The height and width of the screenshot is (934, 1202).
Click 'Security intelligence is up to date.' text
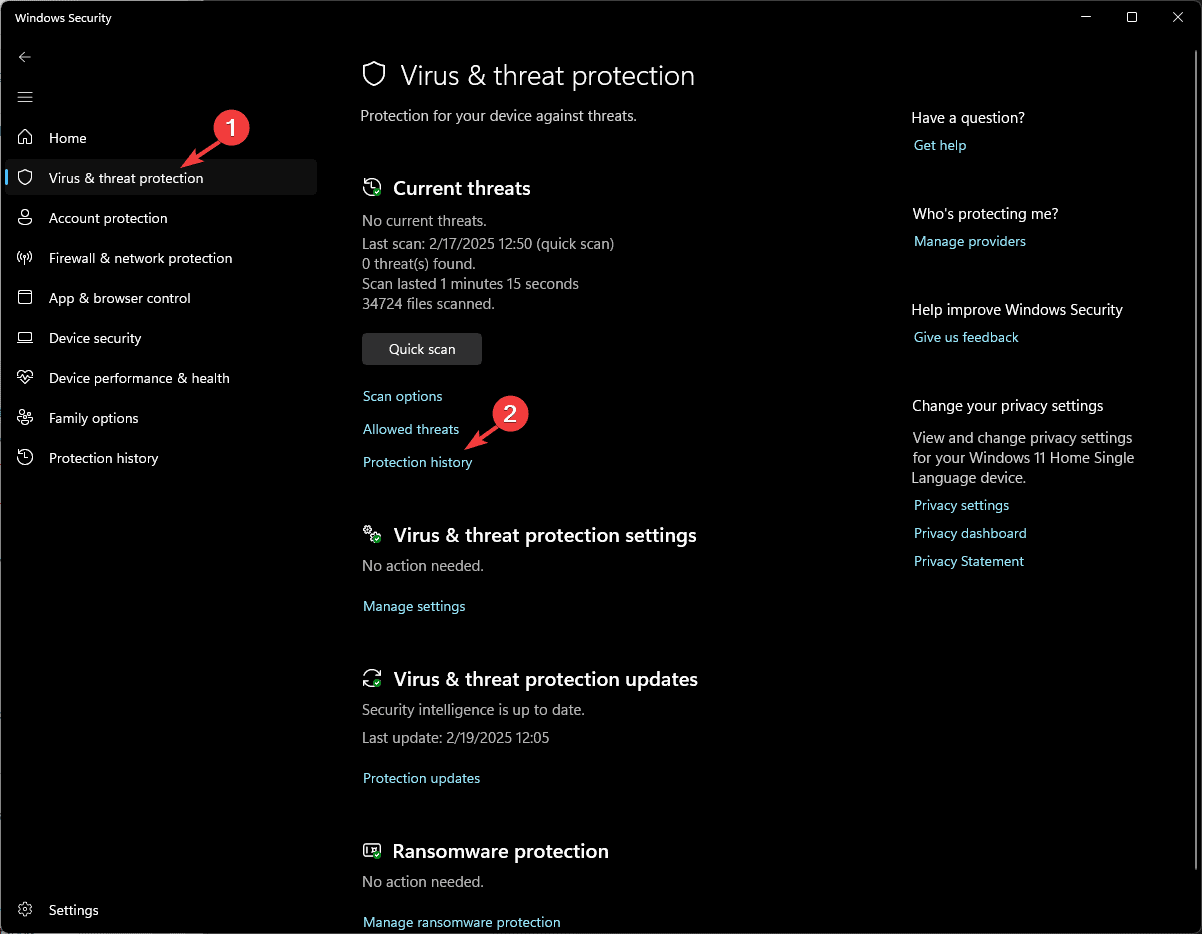(x=473, y=710)
